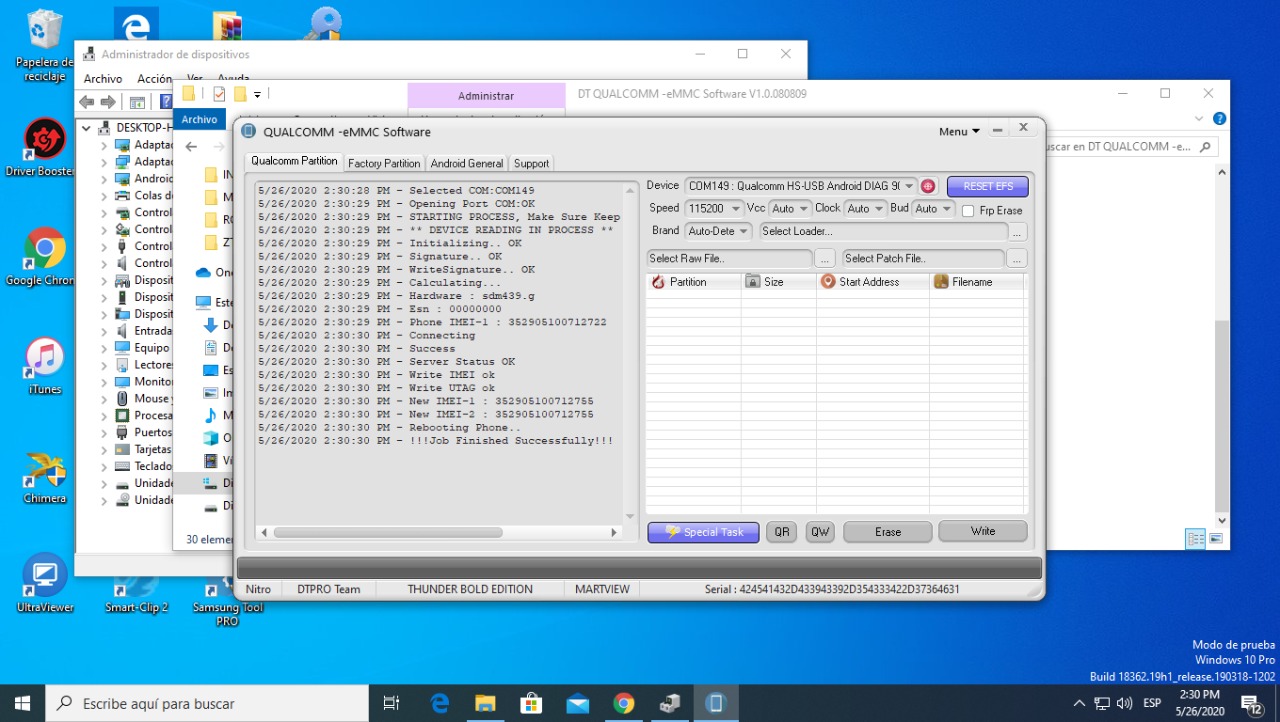The width and height of the screenshot is (1280, 722).
Task: Click the Select Loader input field
Action: pyautogui.click(x=881, y=232)
